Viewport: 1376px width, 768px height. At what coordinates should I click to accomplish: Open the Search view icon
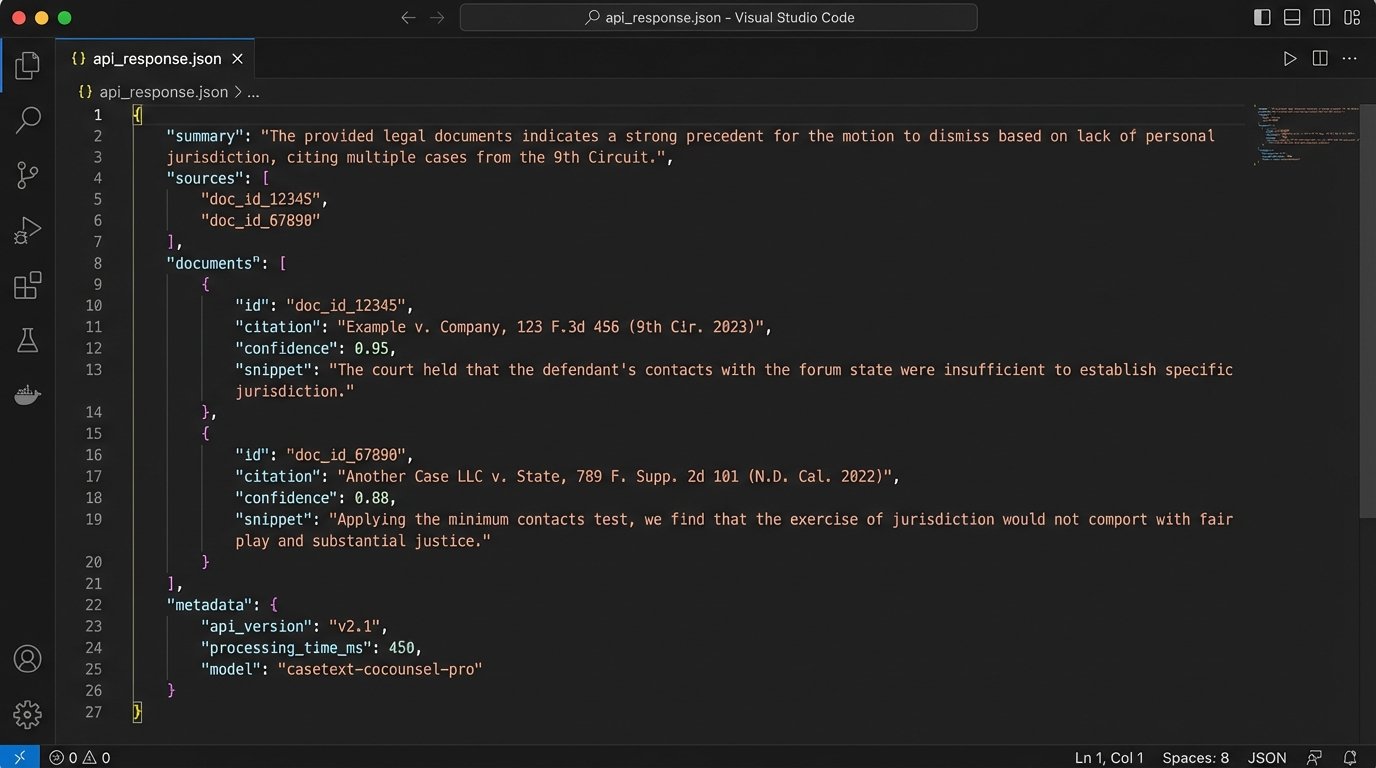27,121
